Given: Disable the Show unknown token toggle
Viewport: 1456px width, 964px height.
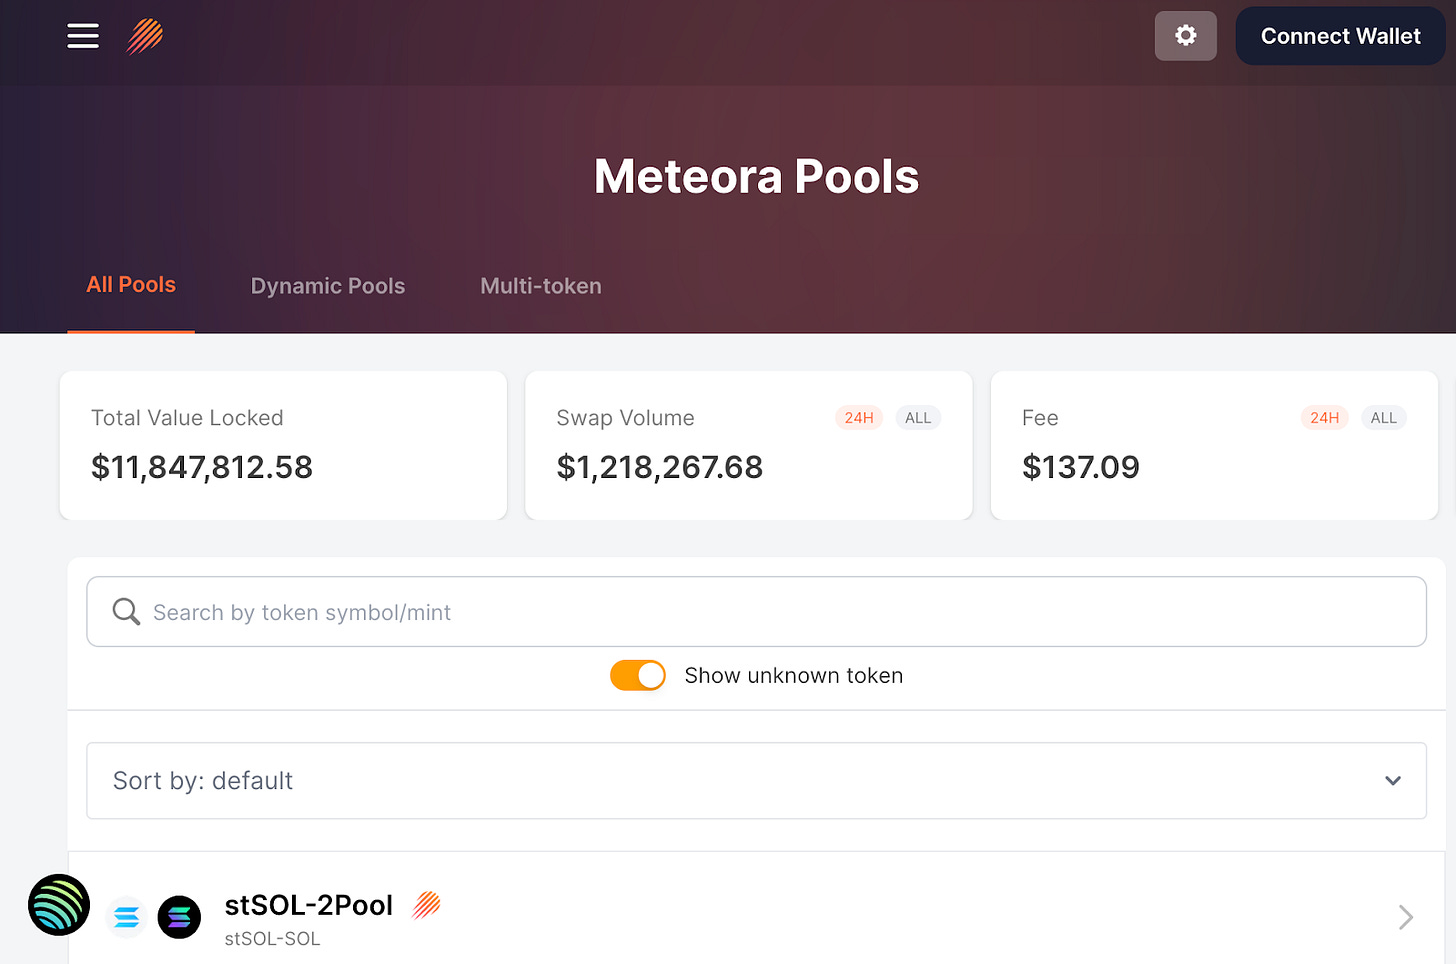Looking at the screenshot, I should 637,675.
